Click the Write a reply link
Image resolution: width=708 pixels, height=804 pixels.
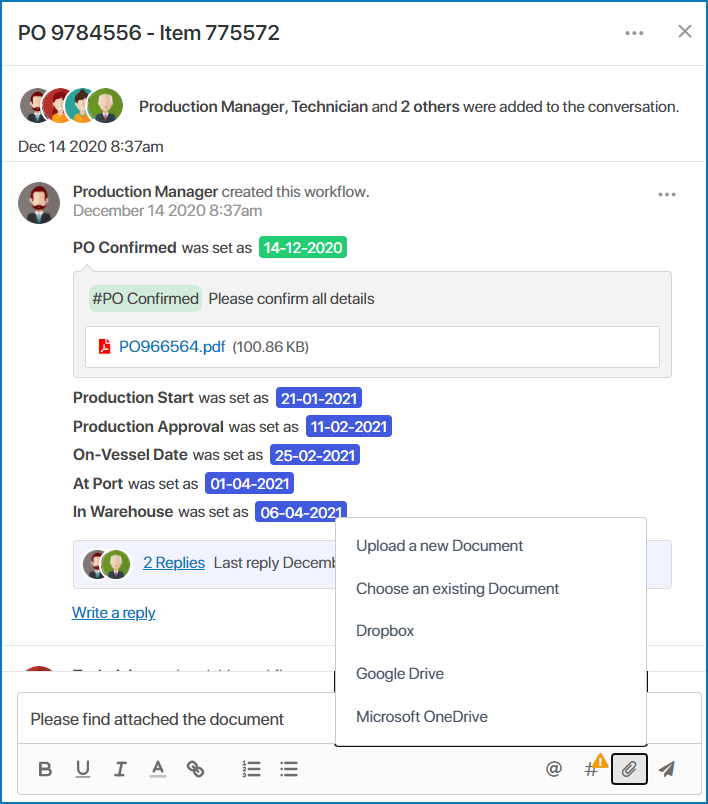pos(114,612)
